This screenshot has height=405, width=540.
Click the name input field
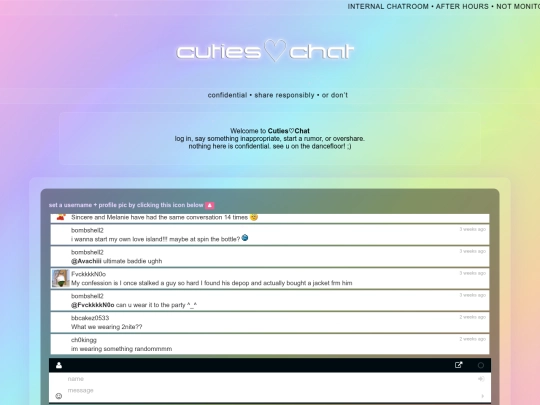pos(270,379)
